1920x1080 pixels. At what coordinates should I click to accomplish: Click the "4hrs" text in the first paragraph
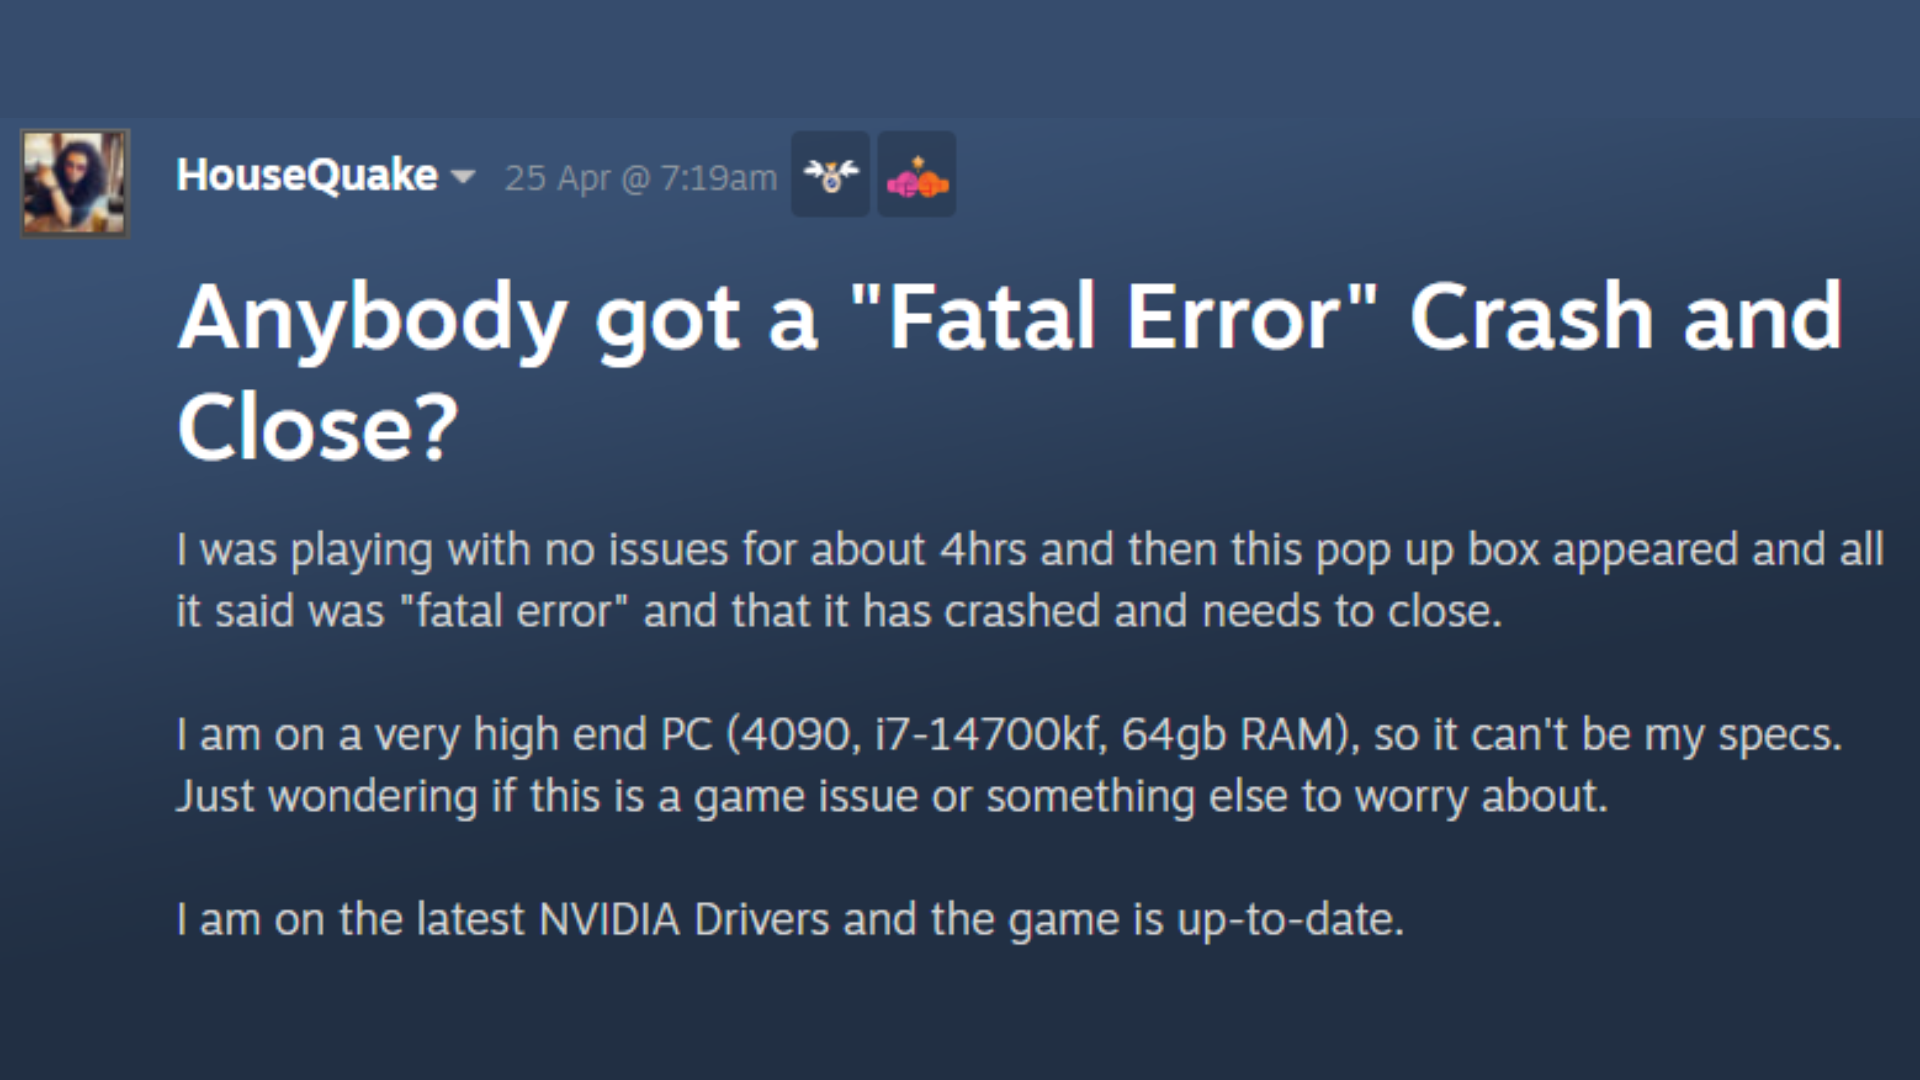point(983,550)
